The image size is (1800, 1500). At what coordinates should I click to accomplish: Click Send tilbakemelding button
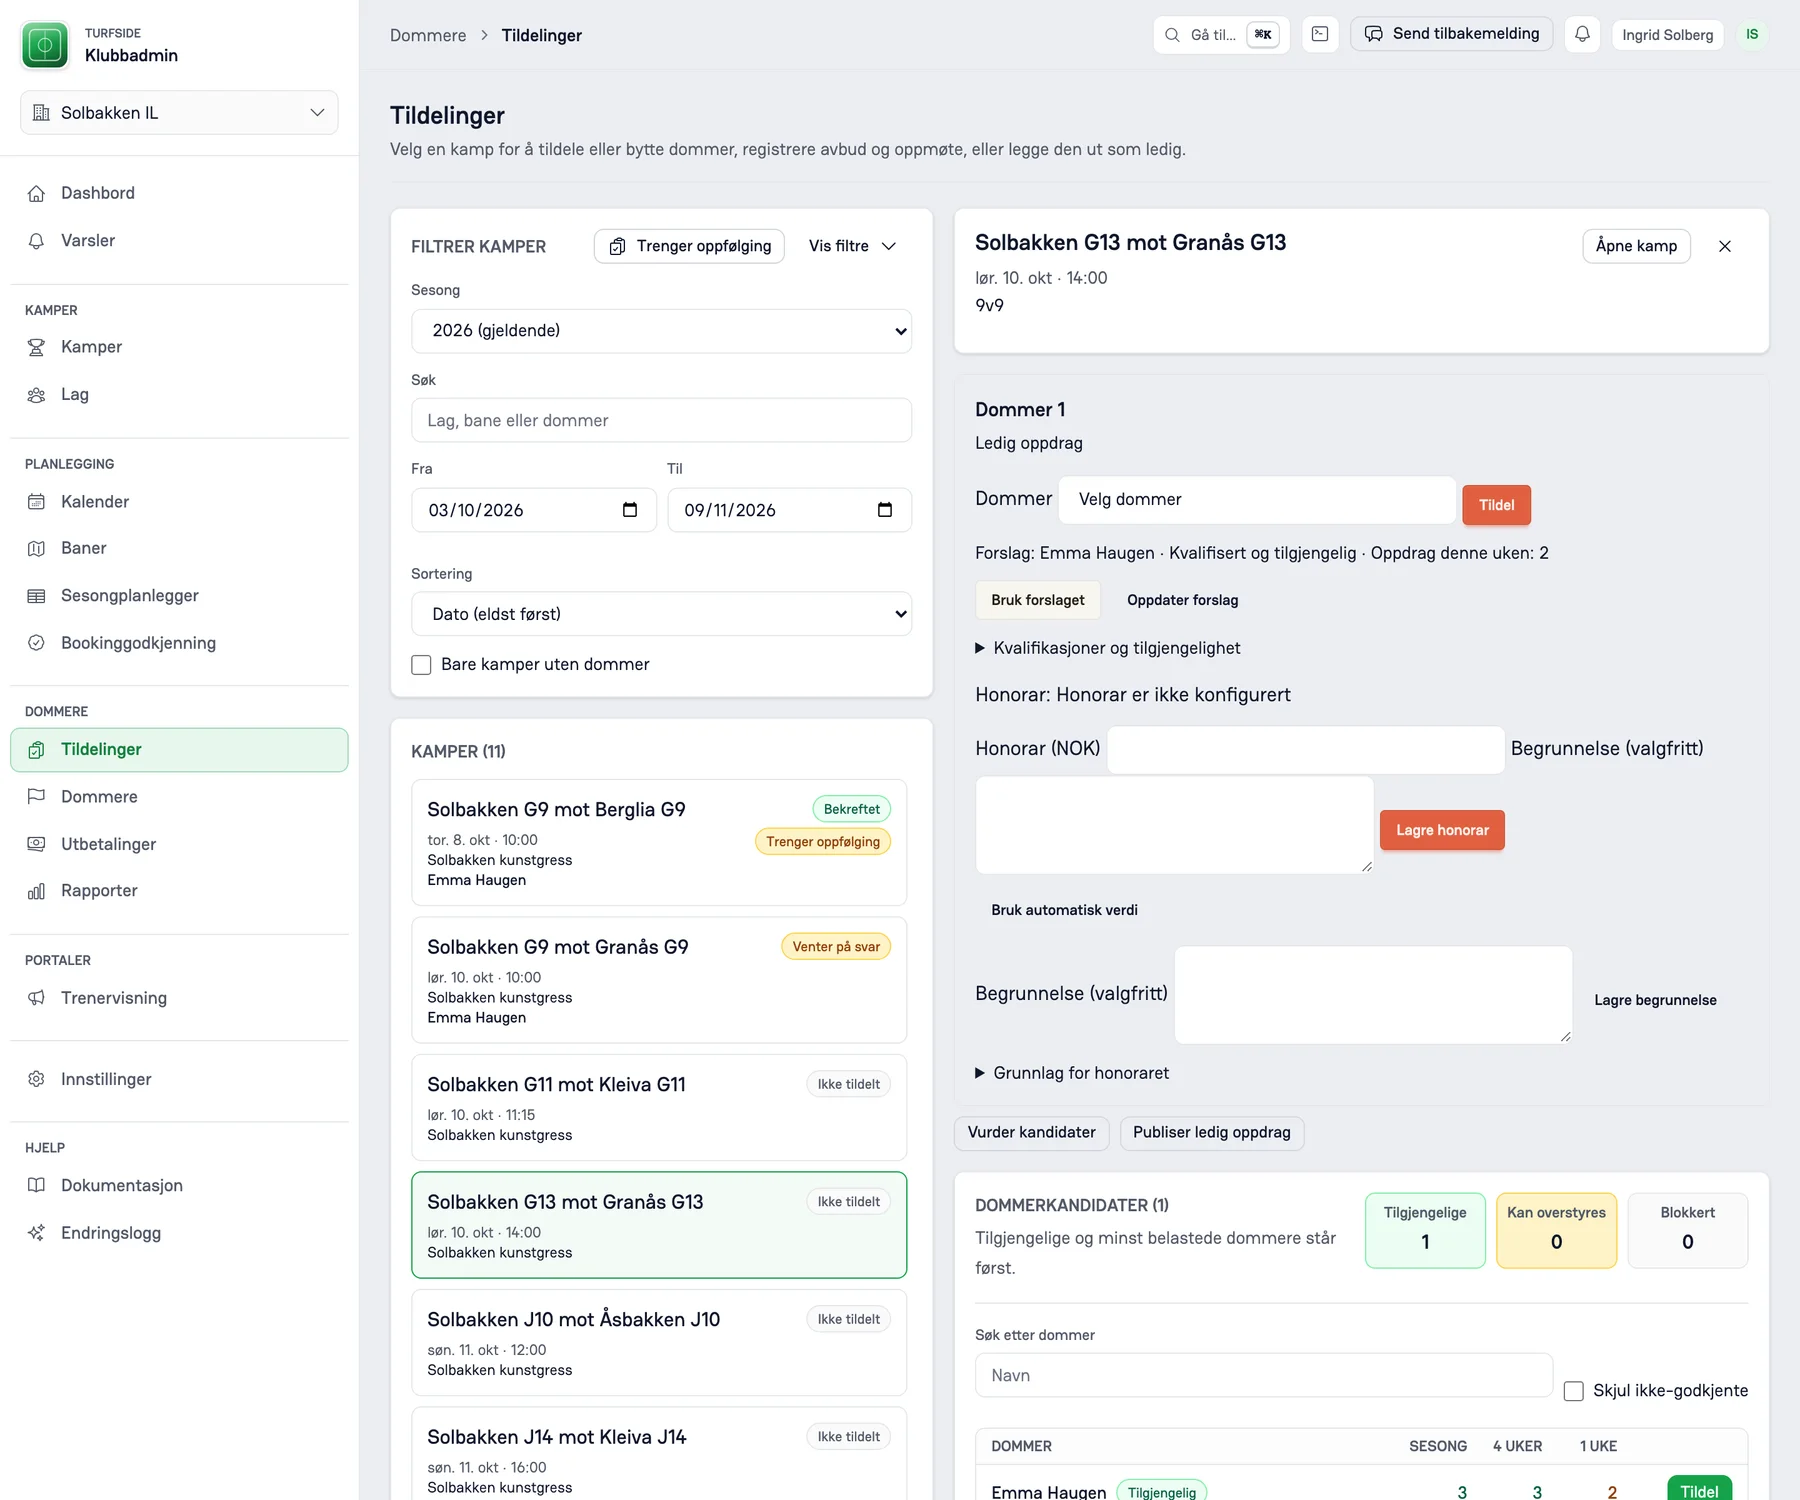(1452, 34)
